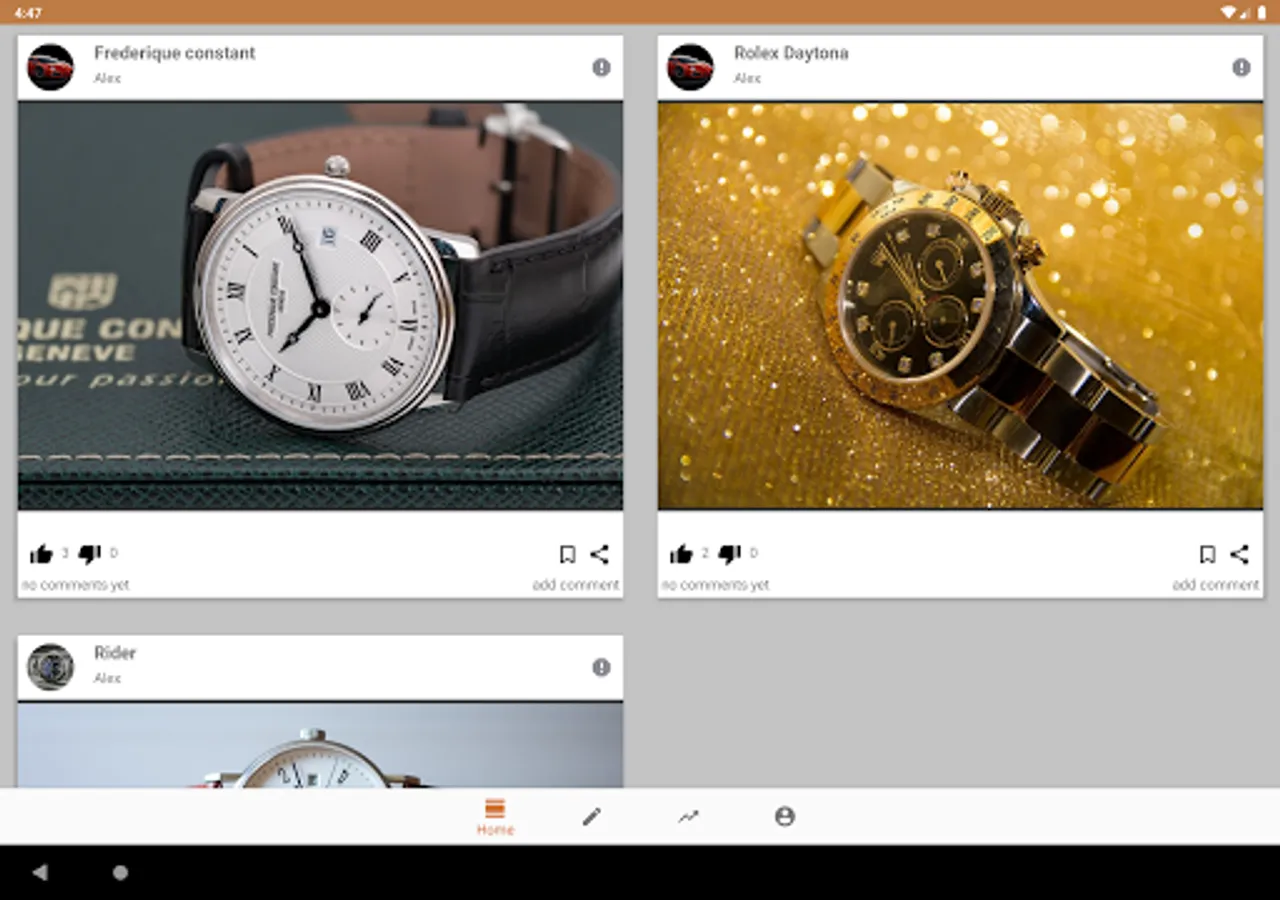Image resolution: width=1280 pixels, height=900 pixels.
Task: Like the Frederique constant post
Action: pyautogui.click(x=41, y=554)
